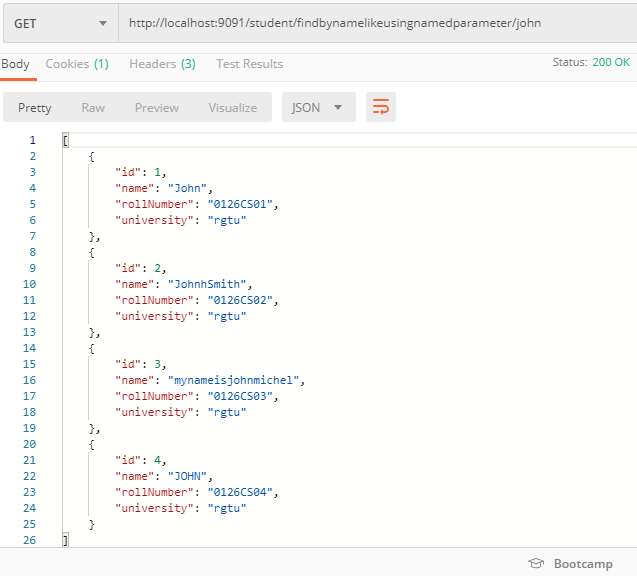Open the Headers (3) tab
Viewport: 637px width, 576px height.
point(162,64)
